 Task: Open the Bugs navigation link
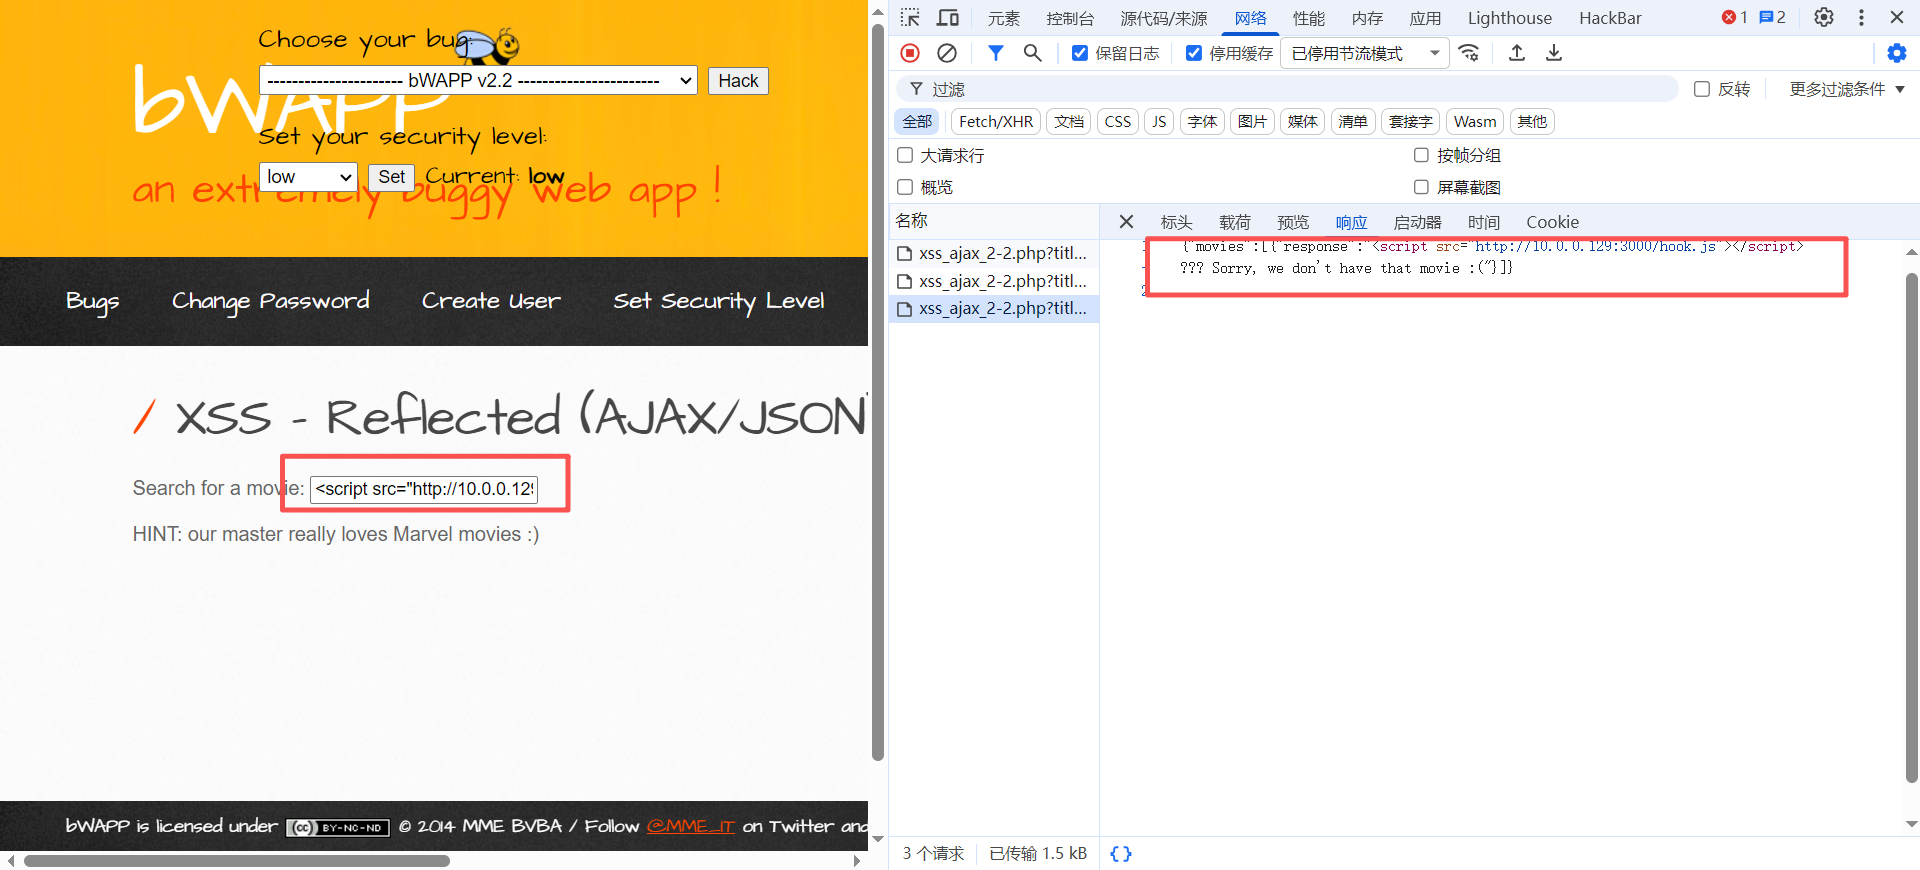click(x=93, y=301)
